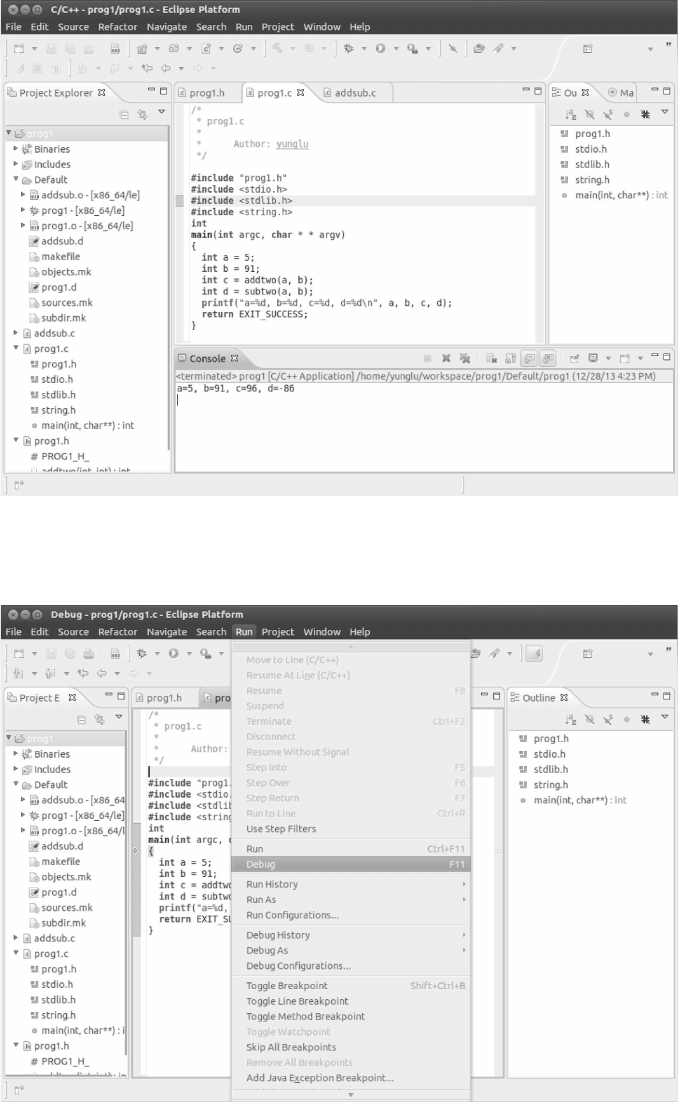Collapse the Default folder in top Project Explorer
The width and height of the screenshot is (678, 1102).
[x=15, y=179]
